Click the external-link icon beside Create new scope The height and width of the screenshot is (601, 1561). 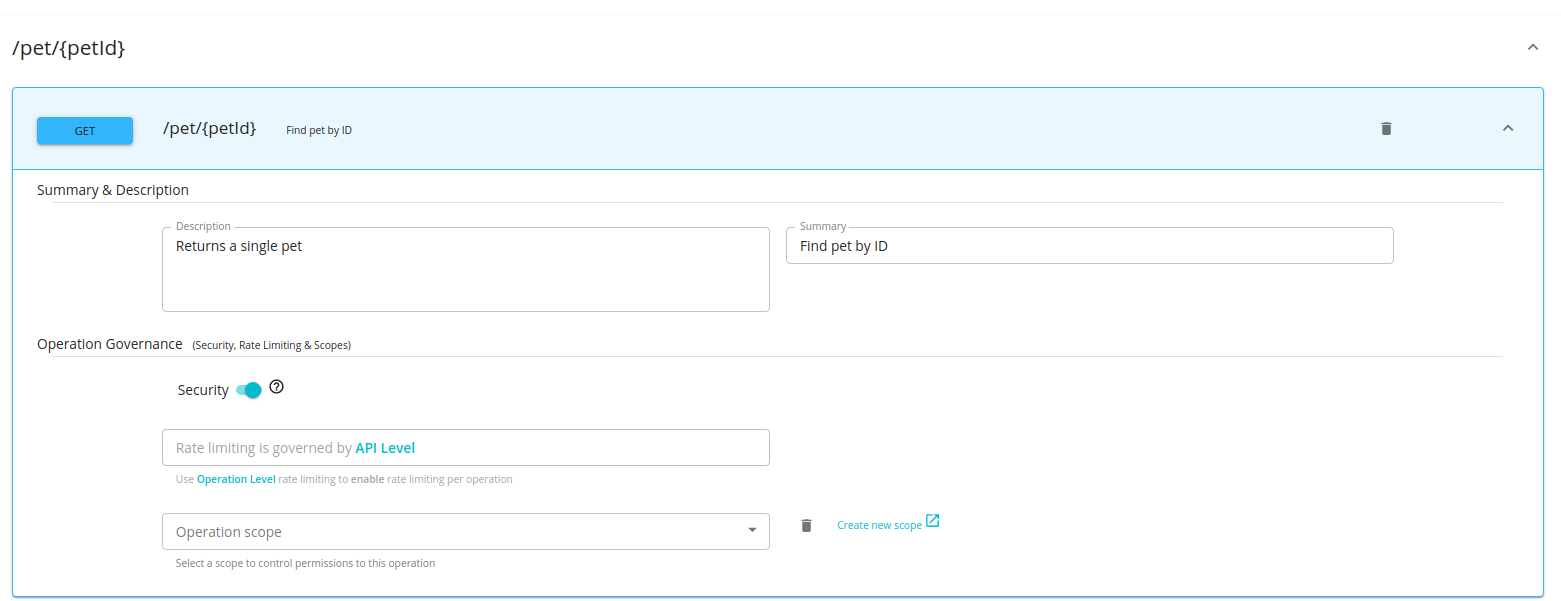tap(932, 521)
